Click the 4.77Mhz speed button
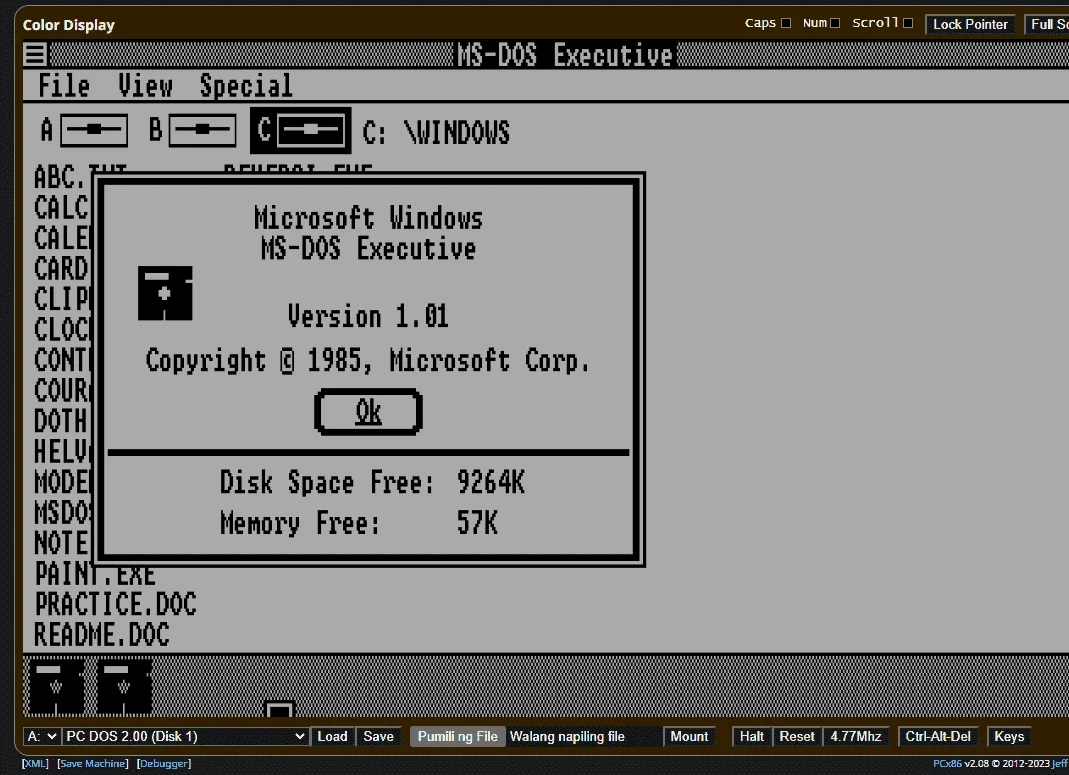 pyautogui.click(x=856, y=736)
